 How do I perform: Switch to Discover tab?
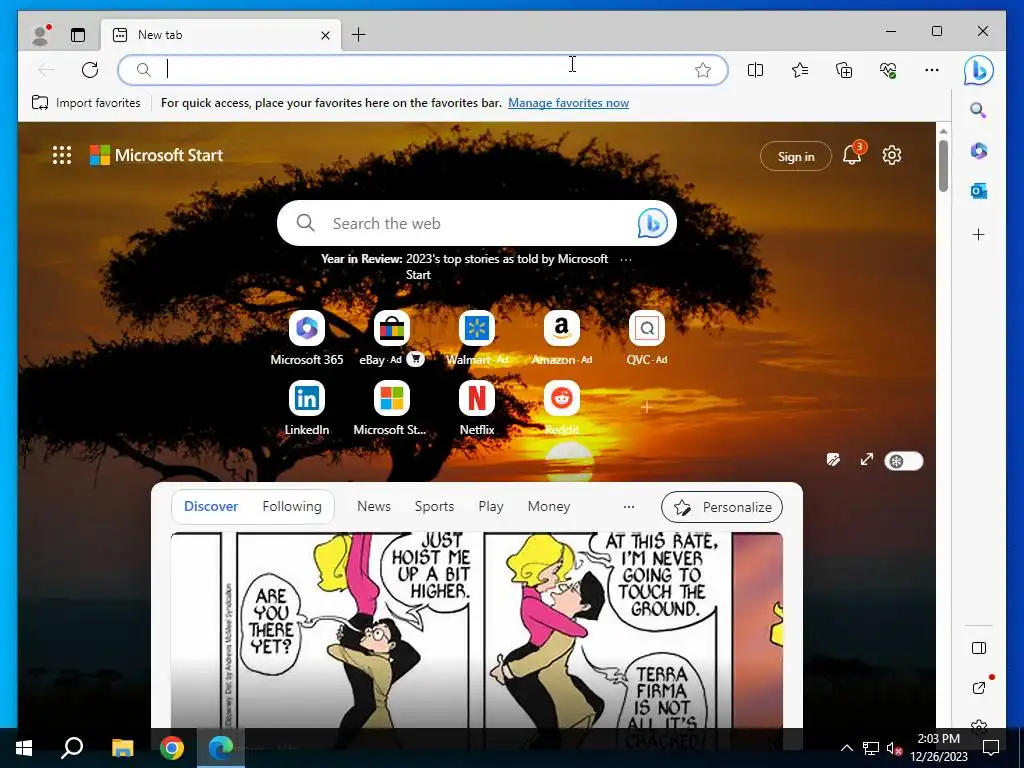211,506
